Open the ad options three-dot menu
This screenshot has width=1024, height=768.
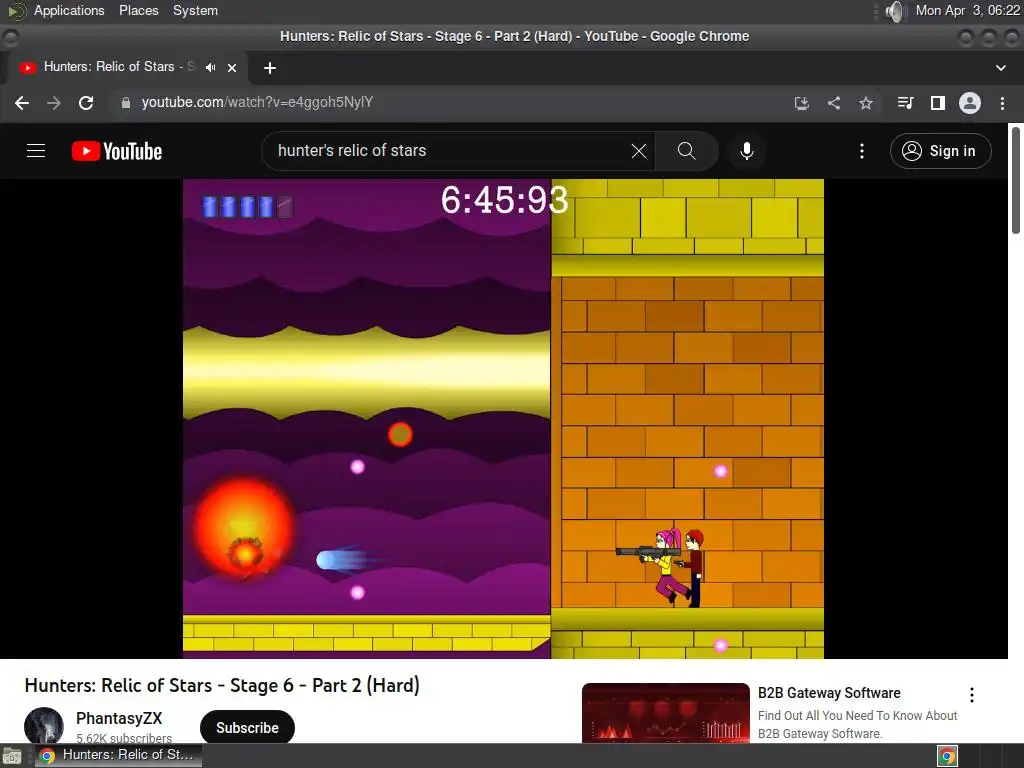[x=972, y=695]
